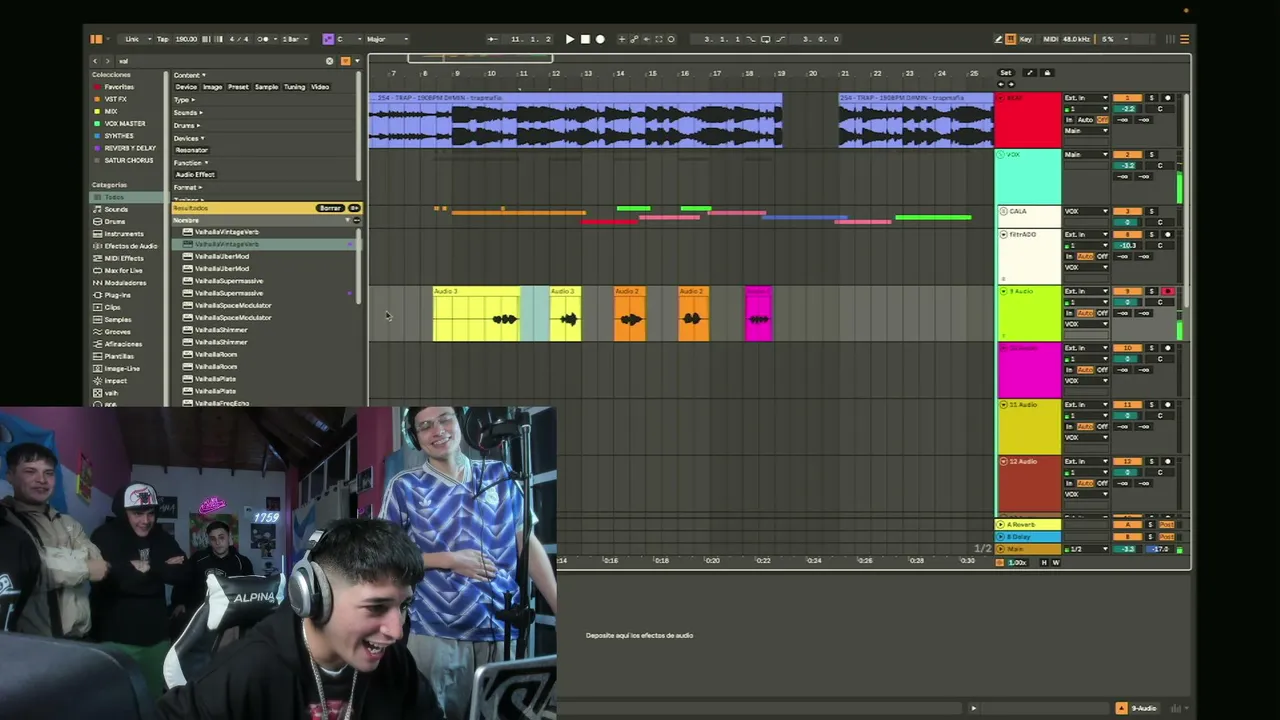This screenshot has height=720, width=1280.
Task: Click the Session Record circle icon
Action: pyautogui.click(x=671, y=39)
